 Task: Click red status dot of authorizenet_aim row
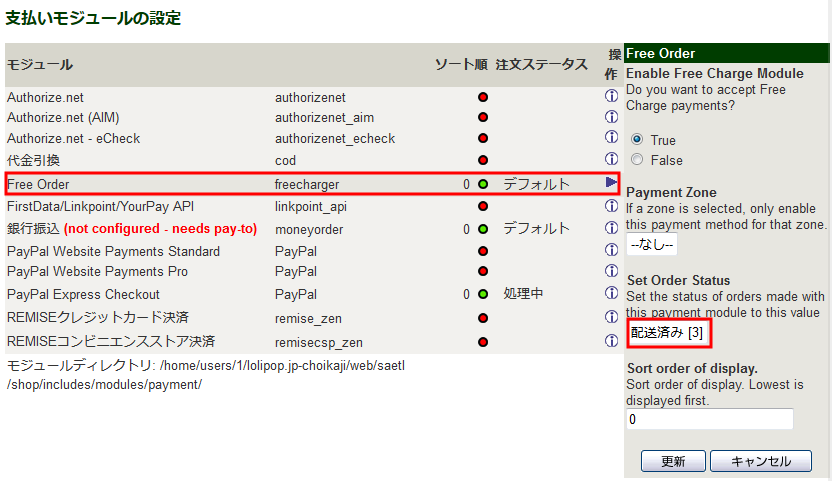(483, 117)
